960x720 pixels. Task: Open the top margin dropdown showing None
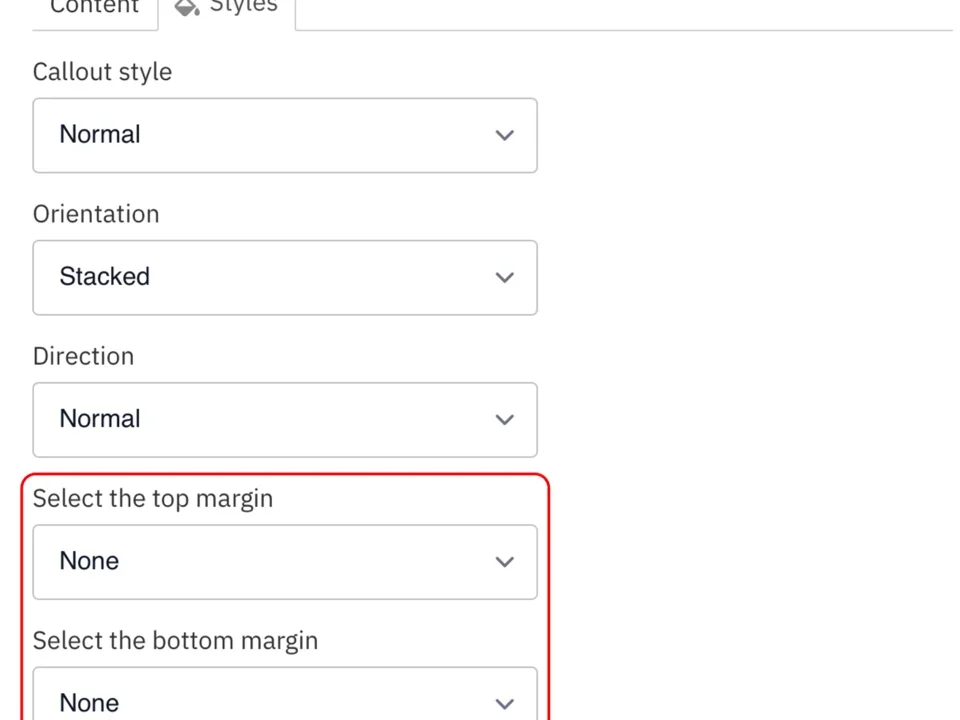pyautogui.click(x=285, y=561)
